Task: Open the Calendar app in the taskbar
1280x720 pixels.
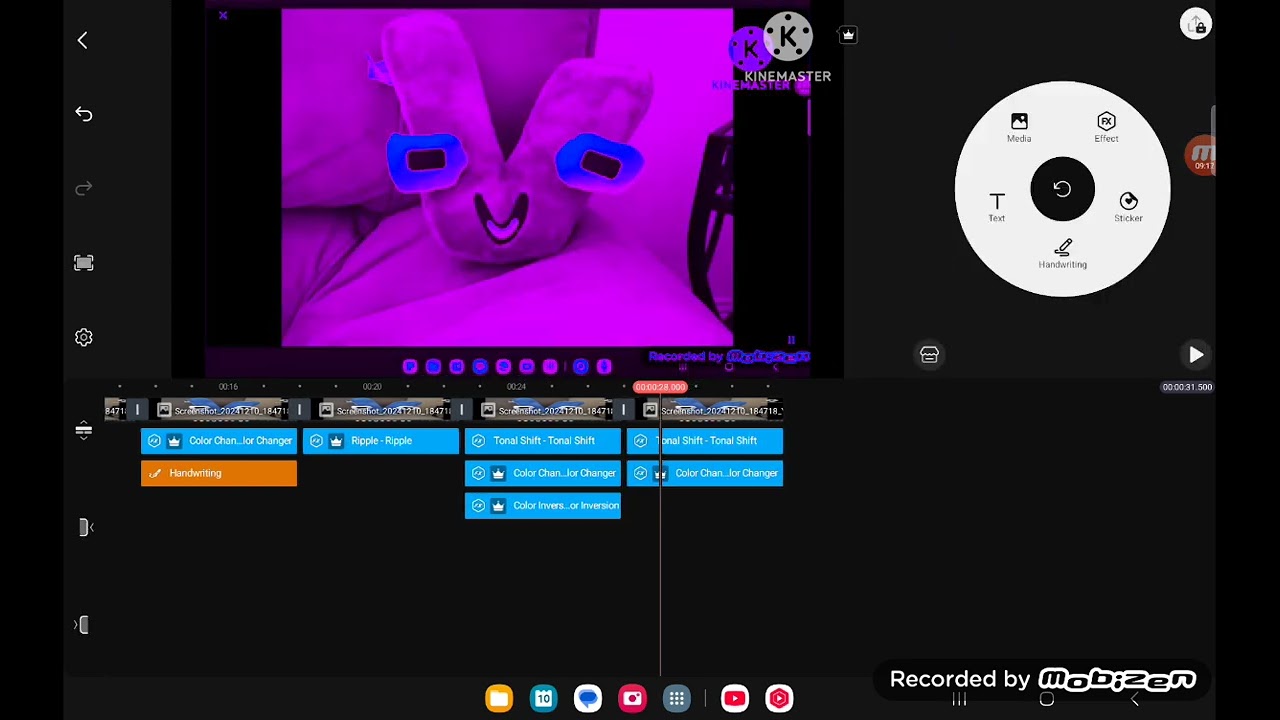Action: pos(543,699)
